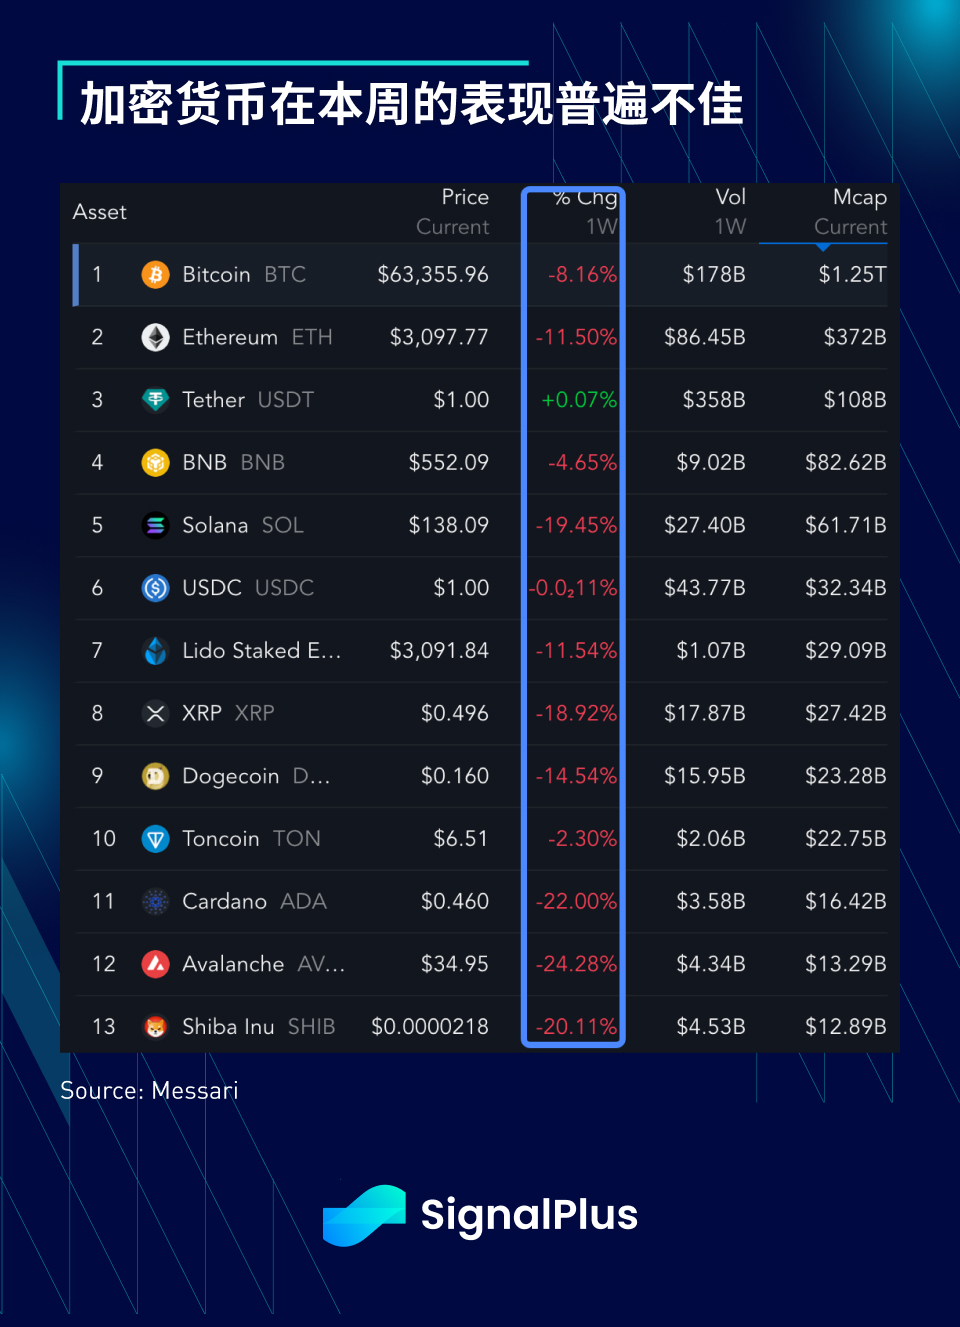Select the XRP cross logo icon
The image size is (960, 1327).
[155, 713]
